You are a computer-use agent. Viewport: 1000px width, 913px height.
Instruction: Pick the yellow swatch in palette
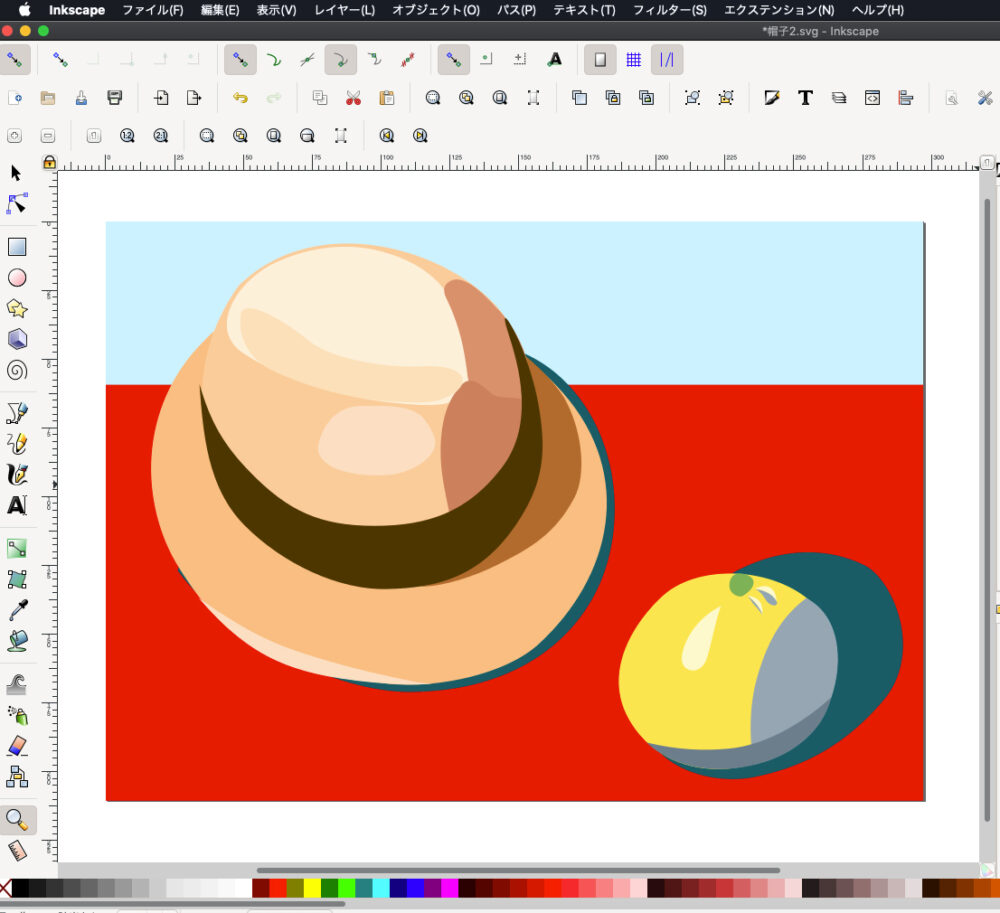click(311, 888)
